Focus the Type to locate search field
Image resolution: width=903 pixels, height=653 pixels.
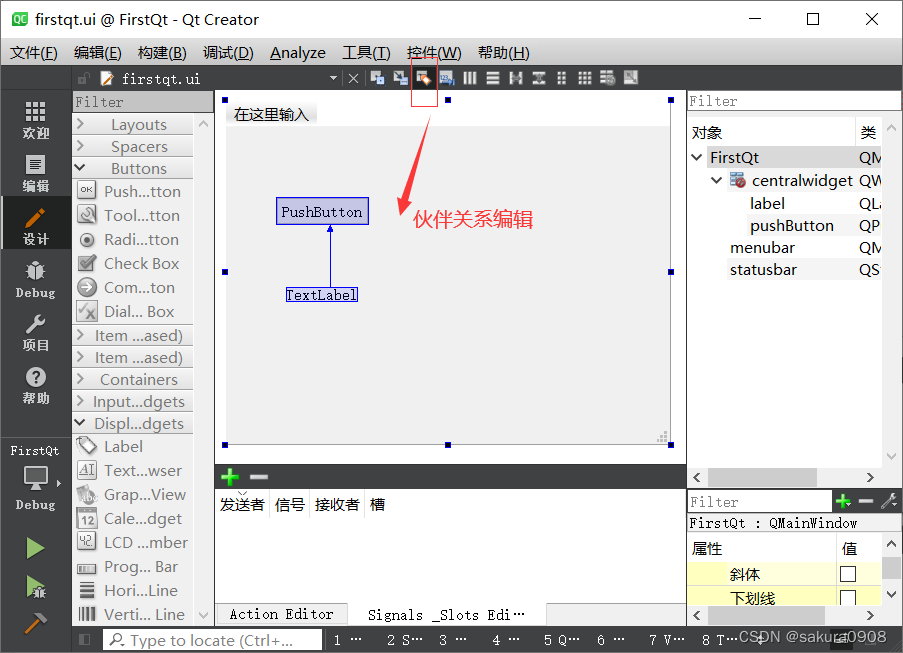(x=213, y=640)
